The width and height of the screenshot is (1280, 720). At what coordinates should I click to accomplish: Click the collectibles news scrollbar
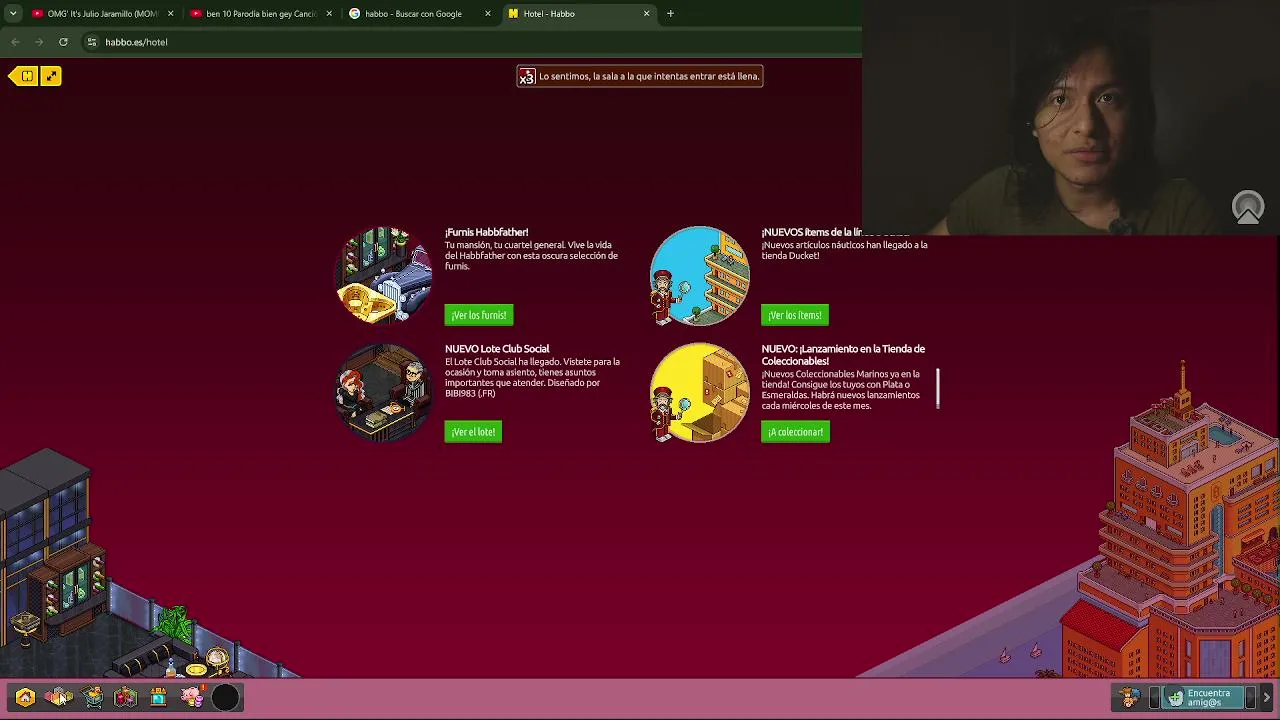[938, 388]
